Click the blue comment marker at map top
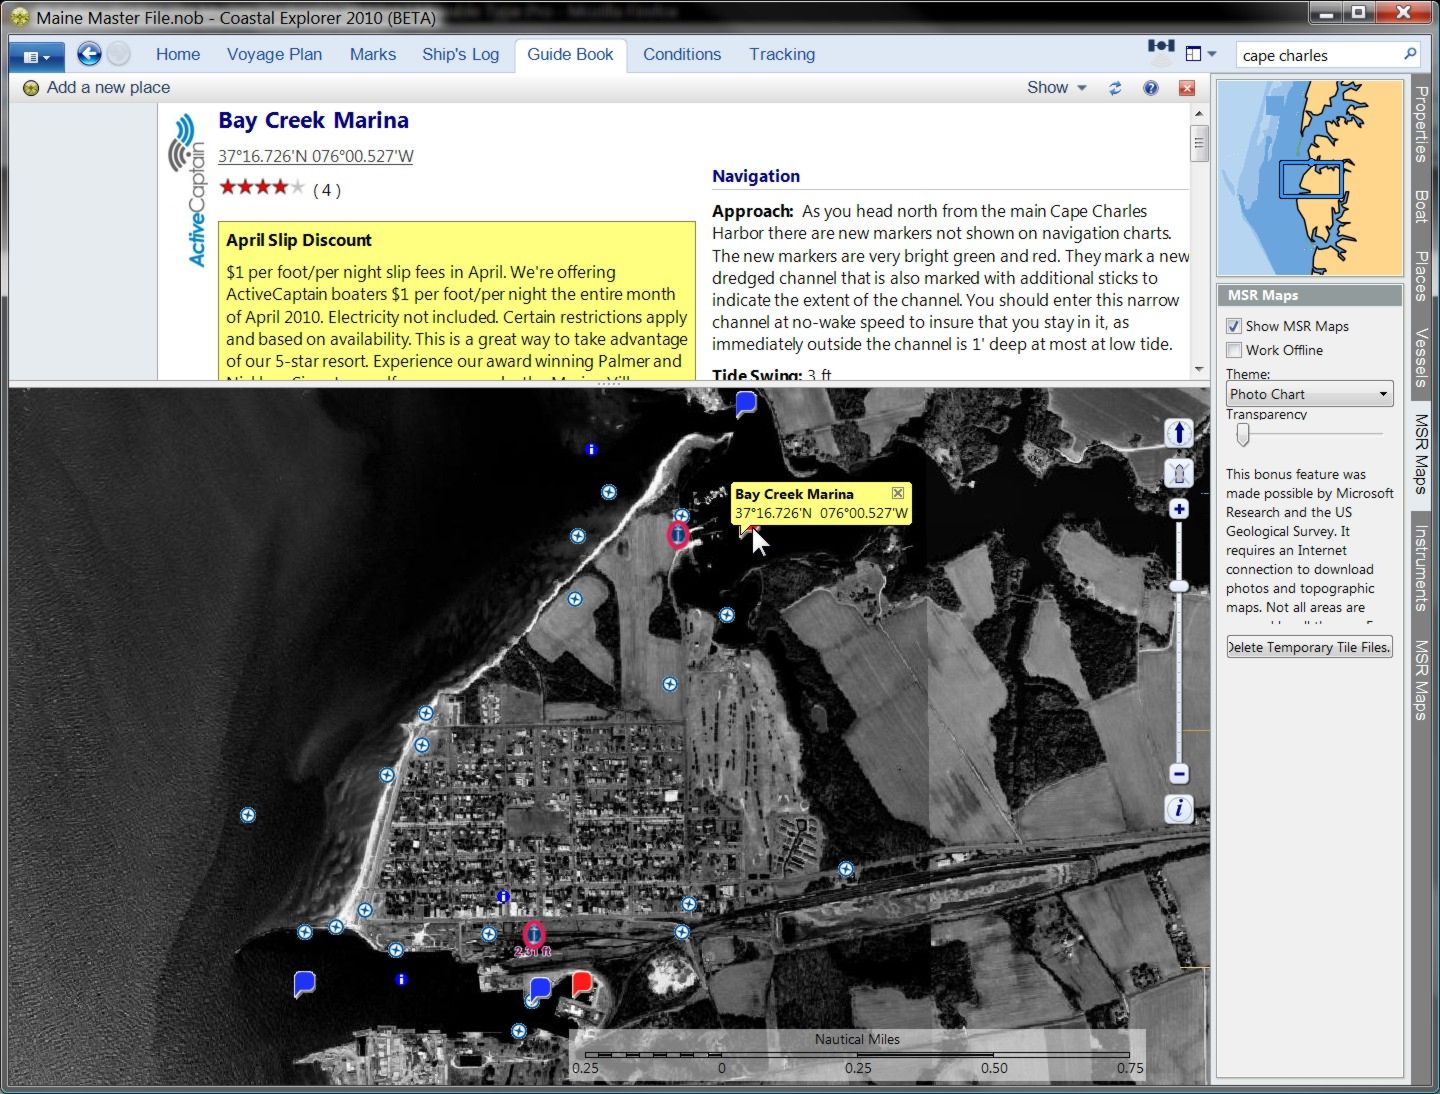The width and height of the screenshot is (1440, 1094). click(x=746, y=403)
